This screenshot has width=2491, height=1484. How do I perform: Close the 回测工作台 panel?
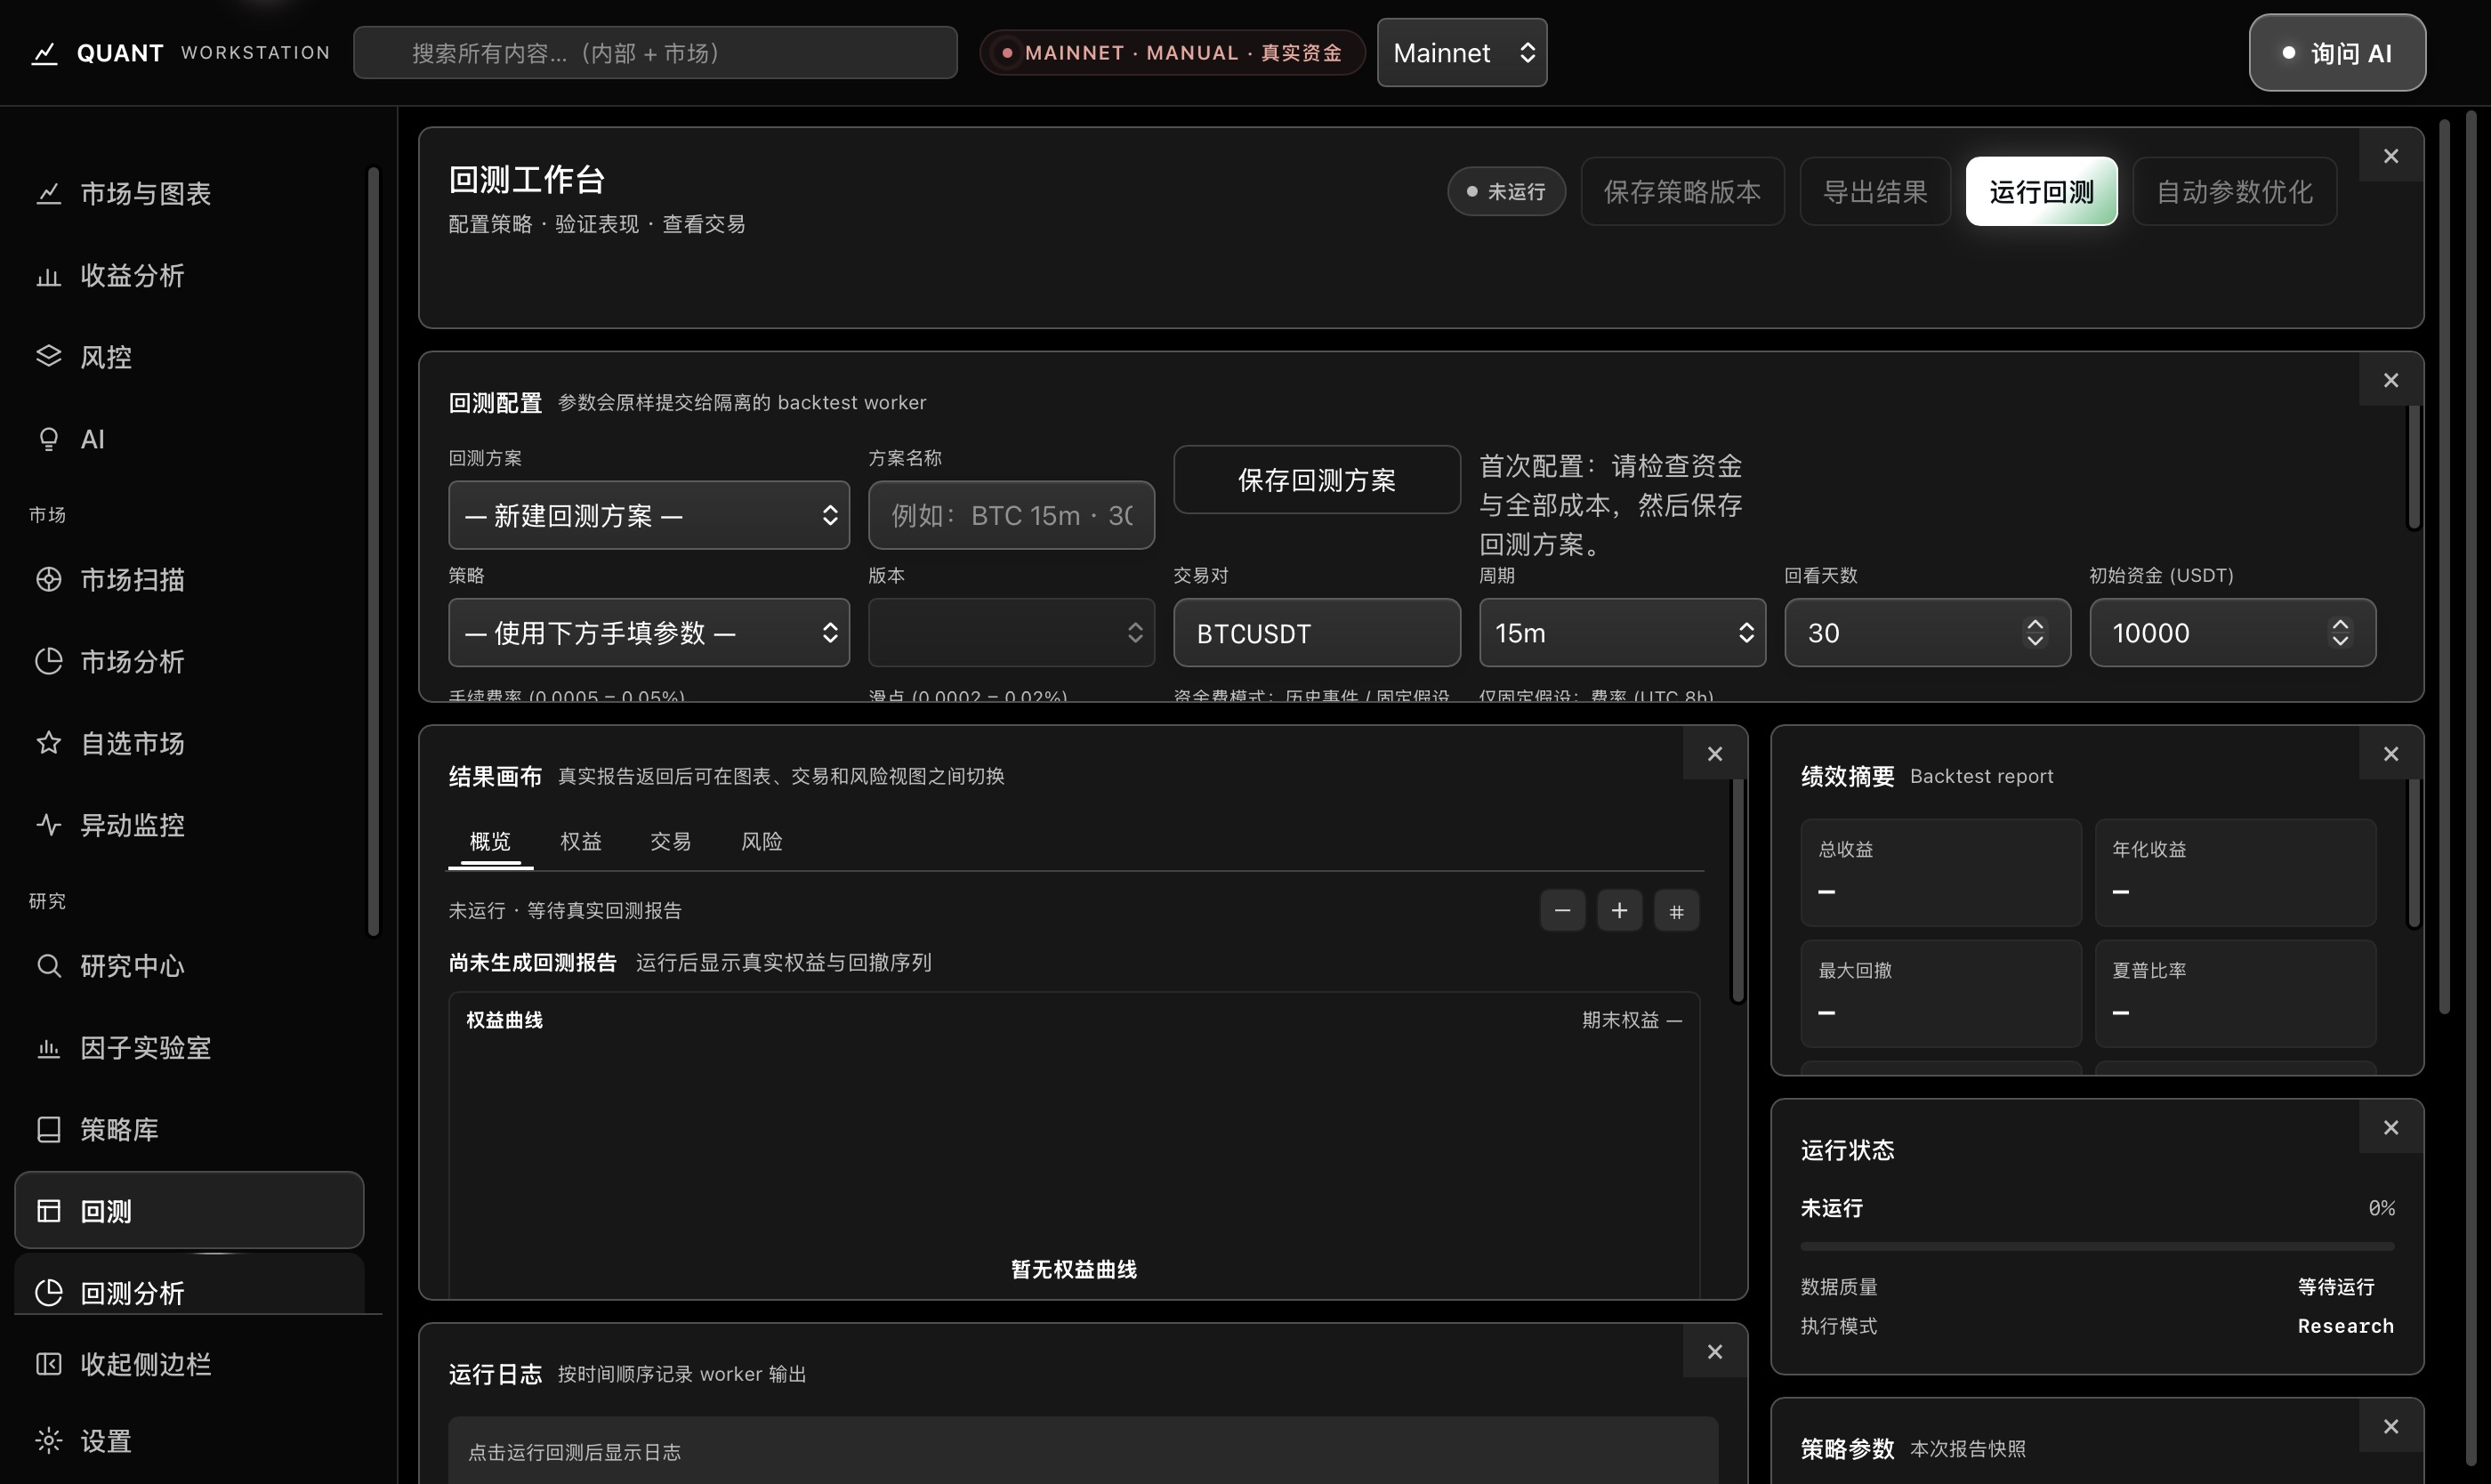[x=2391, y=156]
